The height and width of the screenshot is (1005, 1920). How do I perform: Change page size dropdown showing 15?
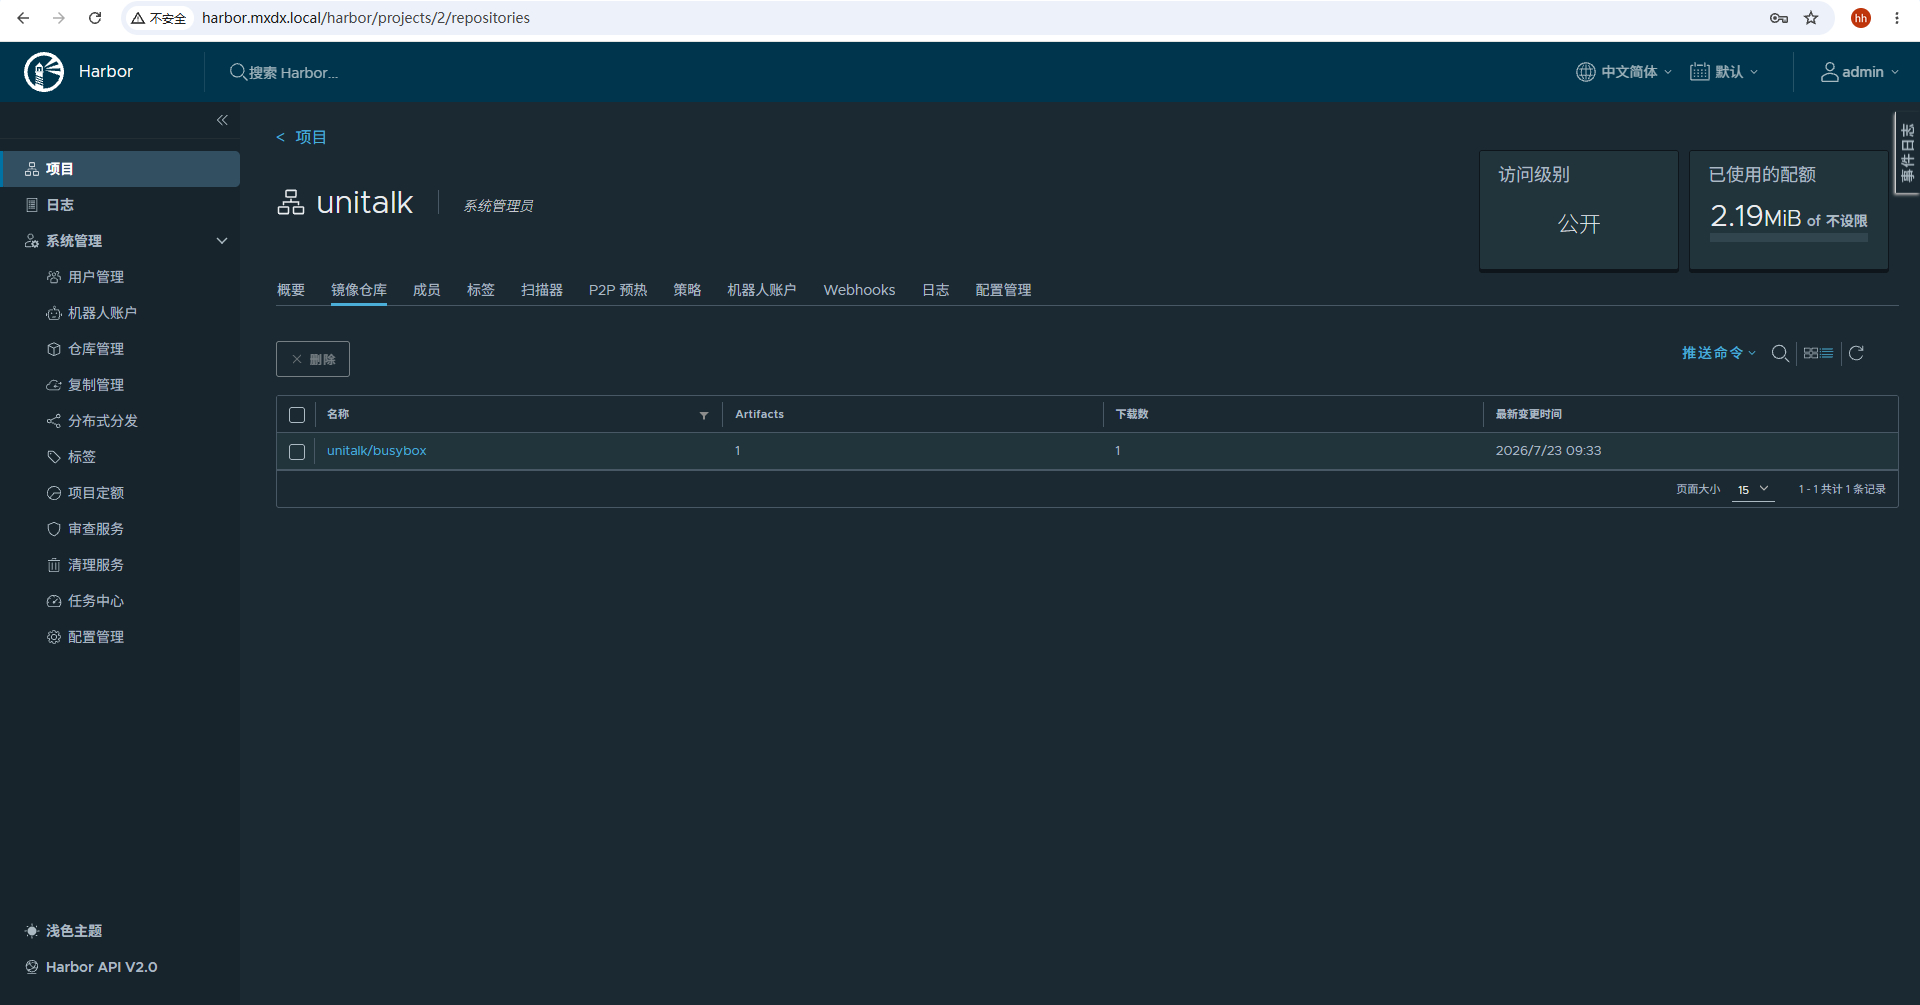click(x=1753, y=490)
